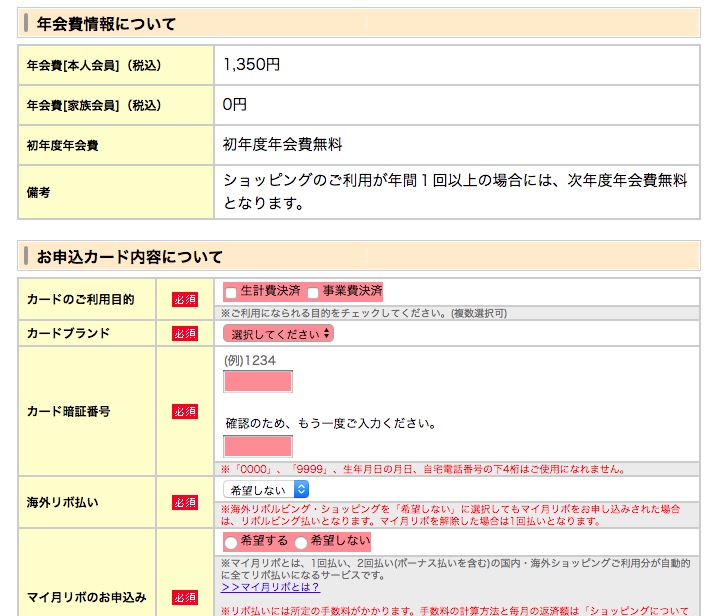Select 希望する radio for マイ月リボ
The image size is (714, 616).
coord(231,542)
